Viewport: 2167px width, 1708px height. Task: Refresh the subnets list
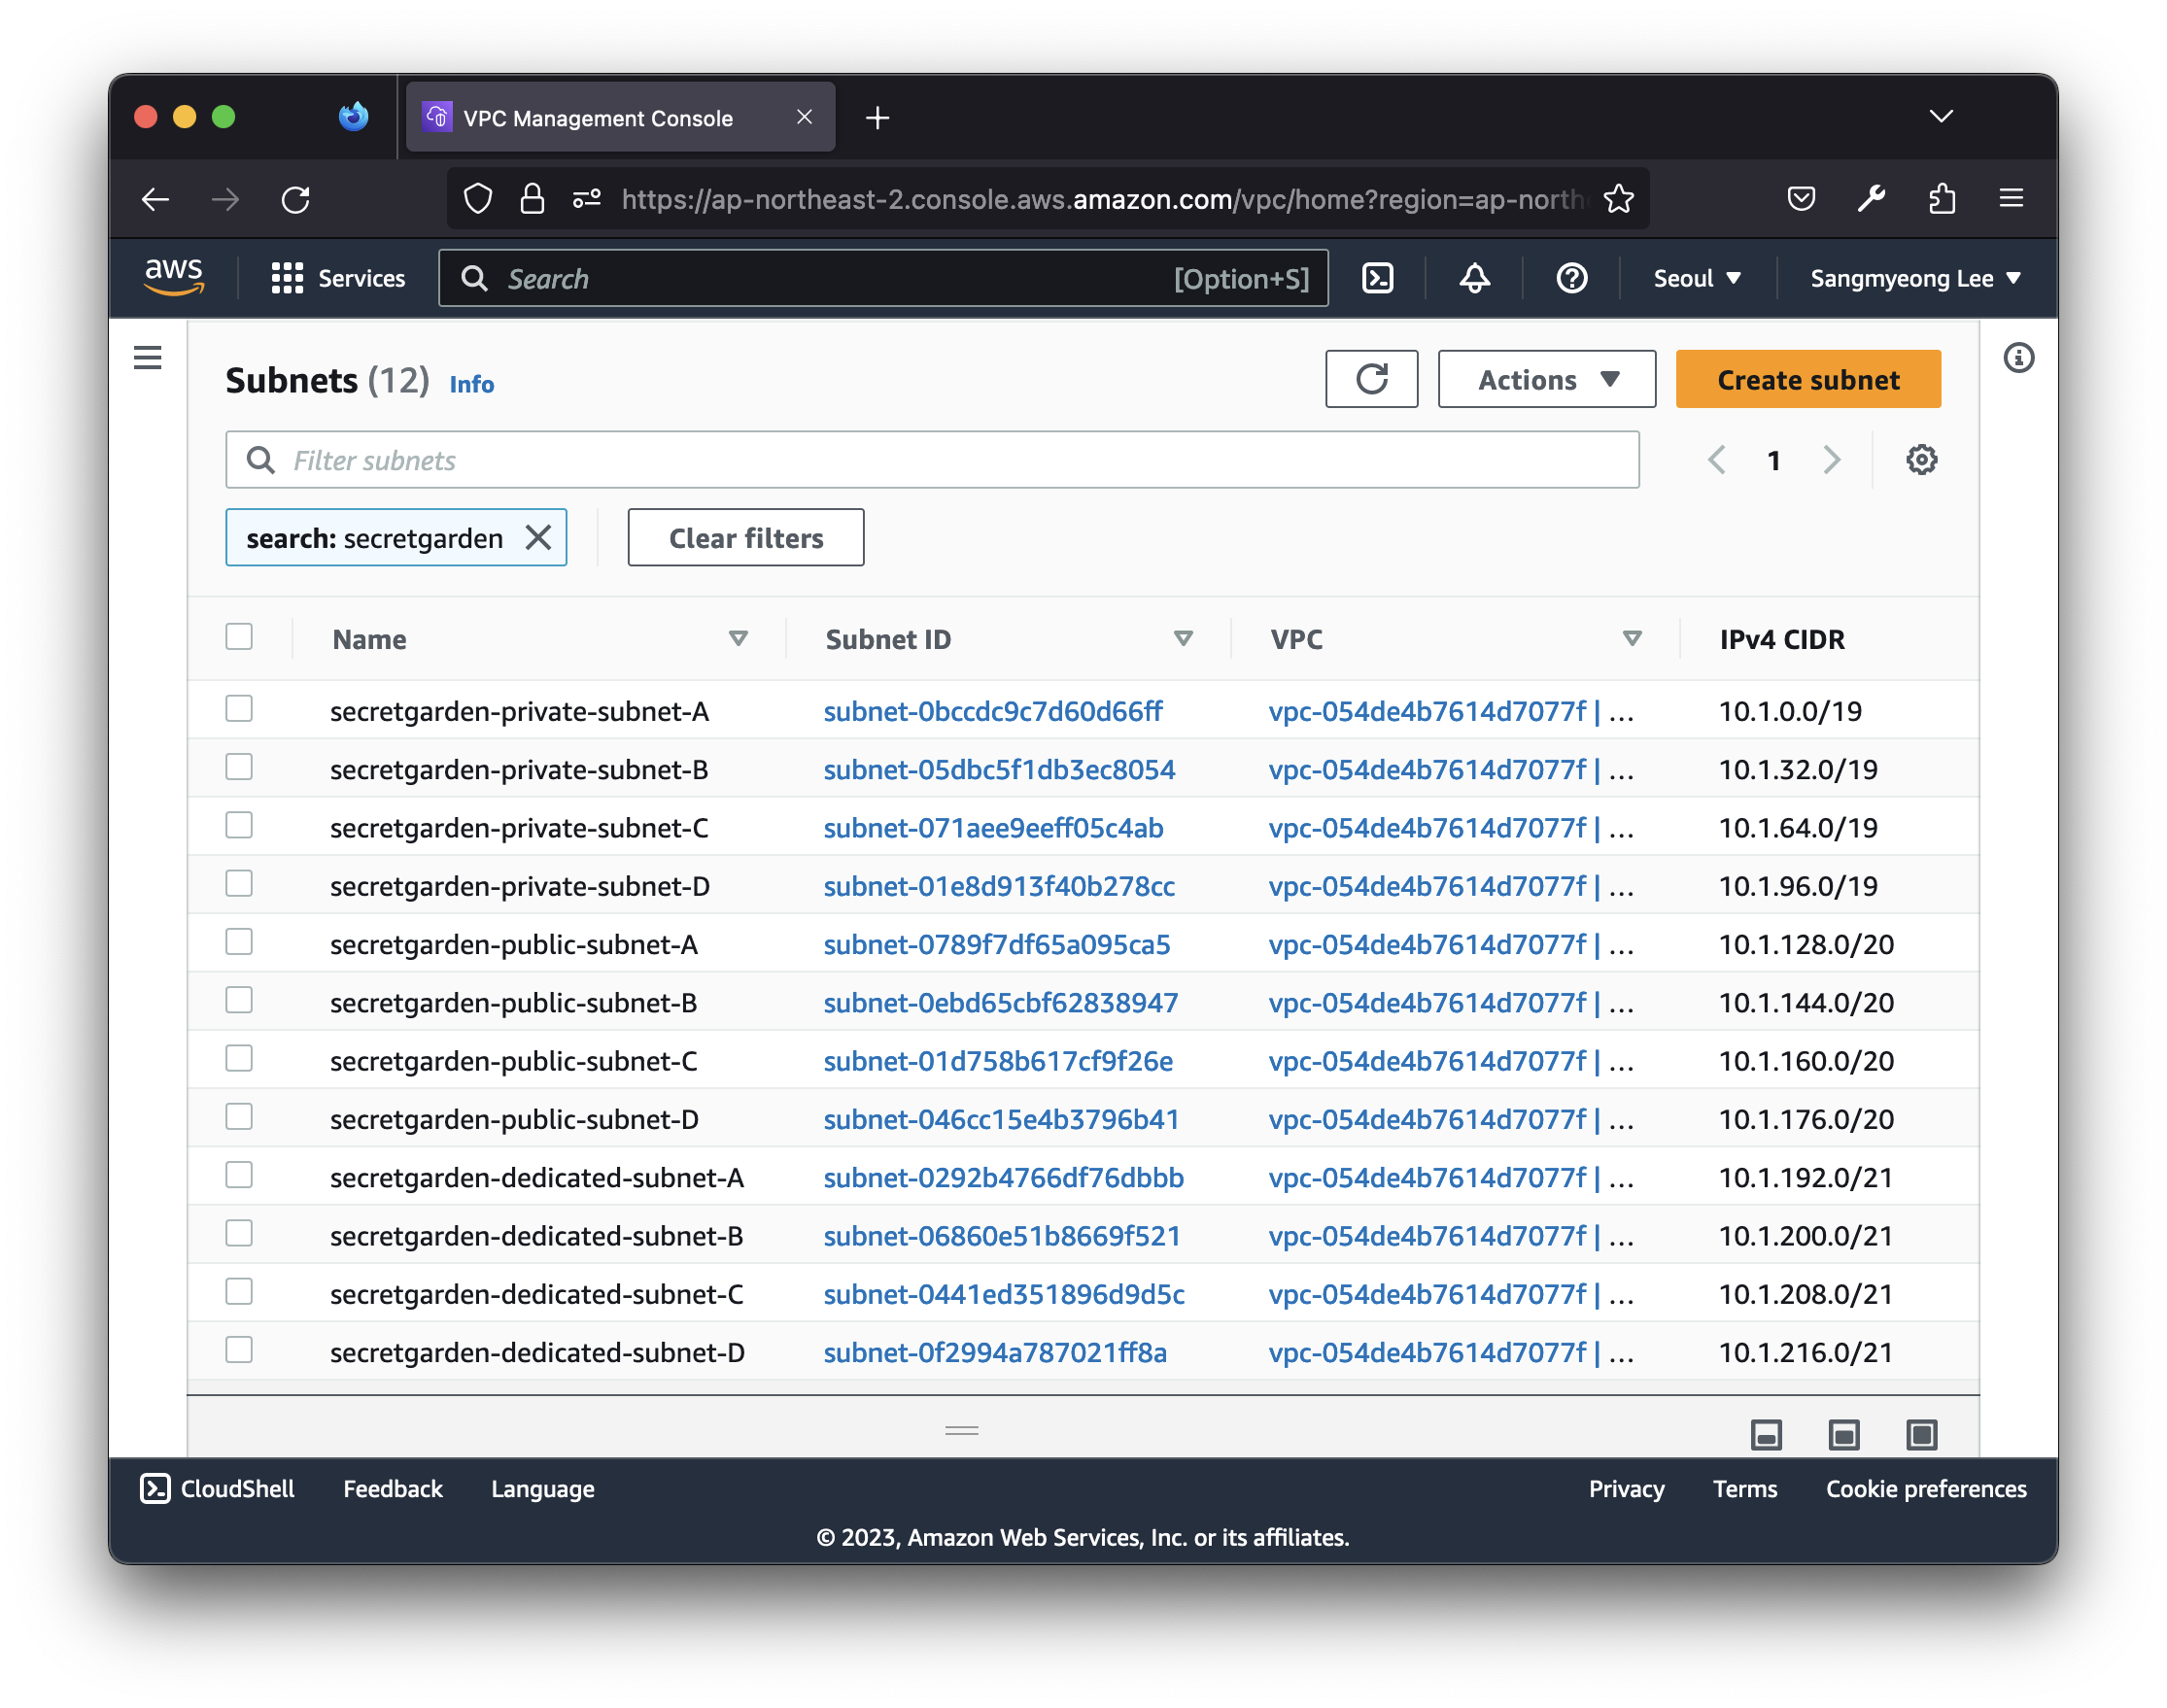click(1372, 379)
